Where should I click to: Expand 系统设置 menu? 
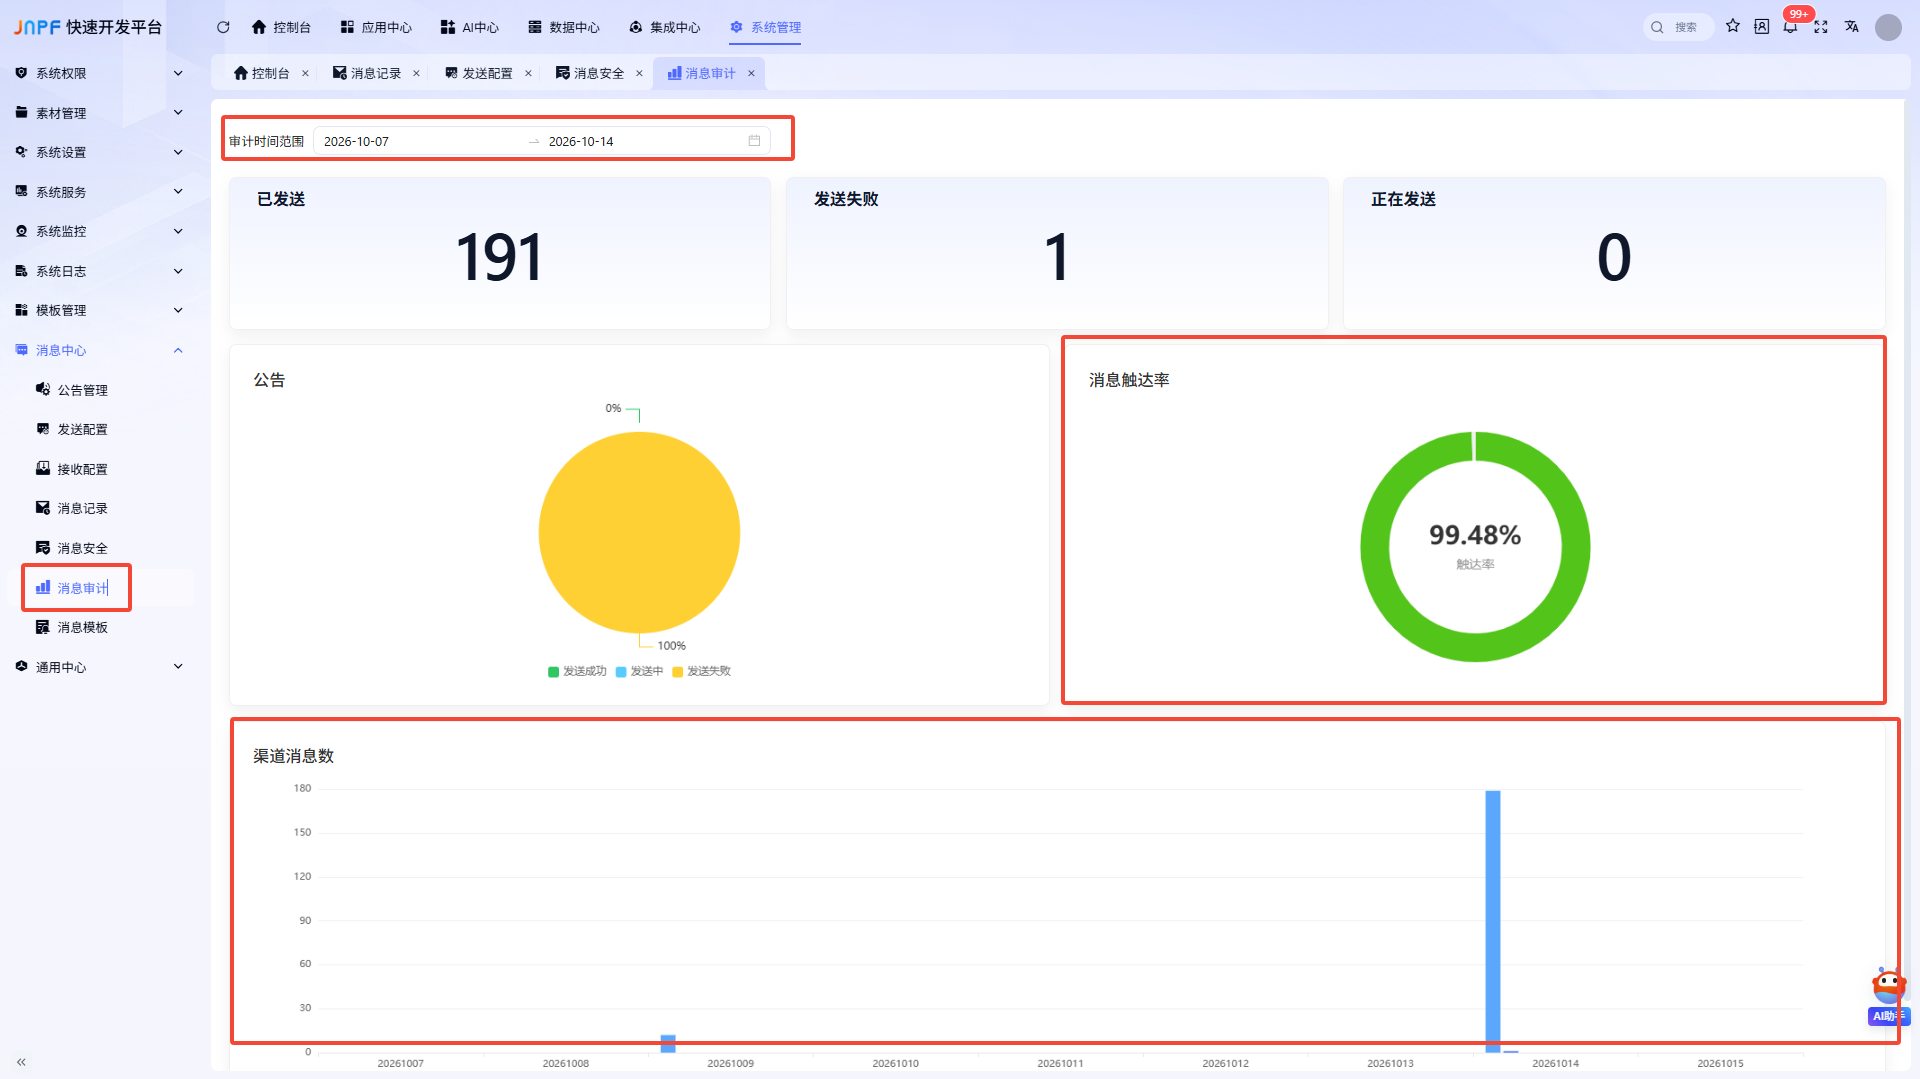point(99,152)
